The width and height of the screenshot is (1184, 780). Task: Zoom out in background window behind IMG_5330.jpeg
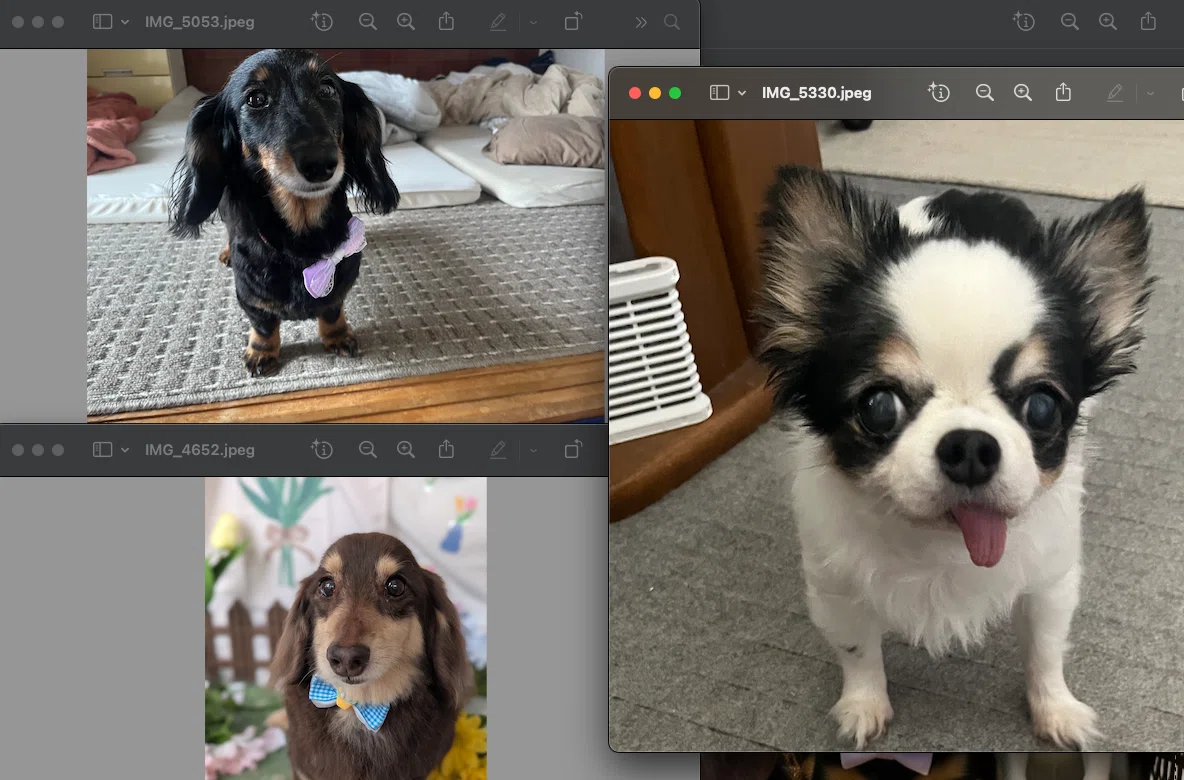[1069, 22]
